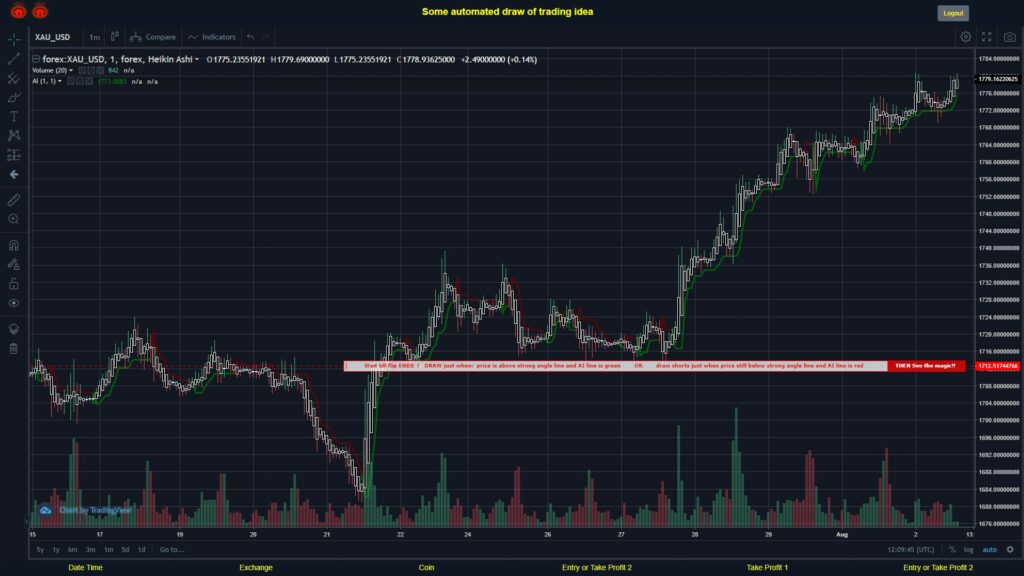1024x576 pixels.
Task: Click the red 'THEN See the magic!!!' box
Action: (925, 366)
